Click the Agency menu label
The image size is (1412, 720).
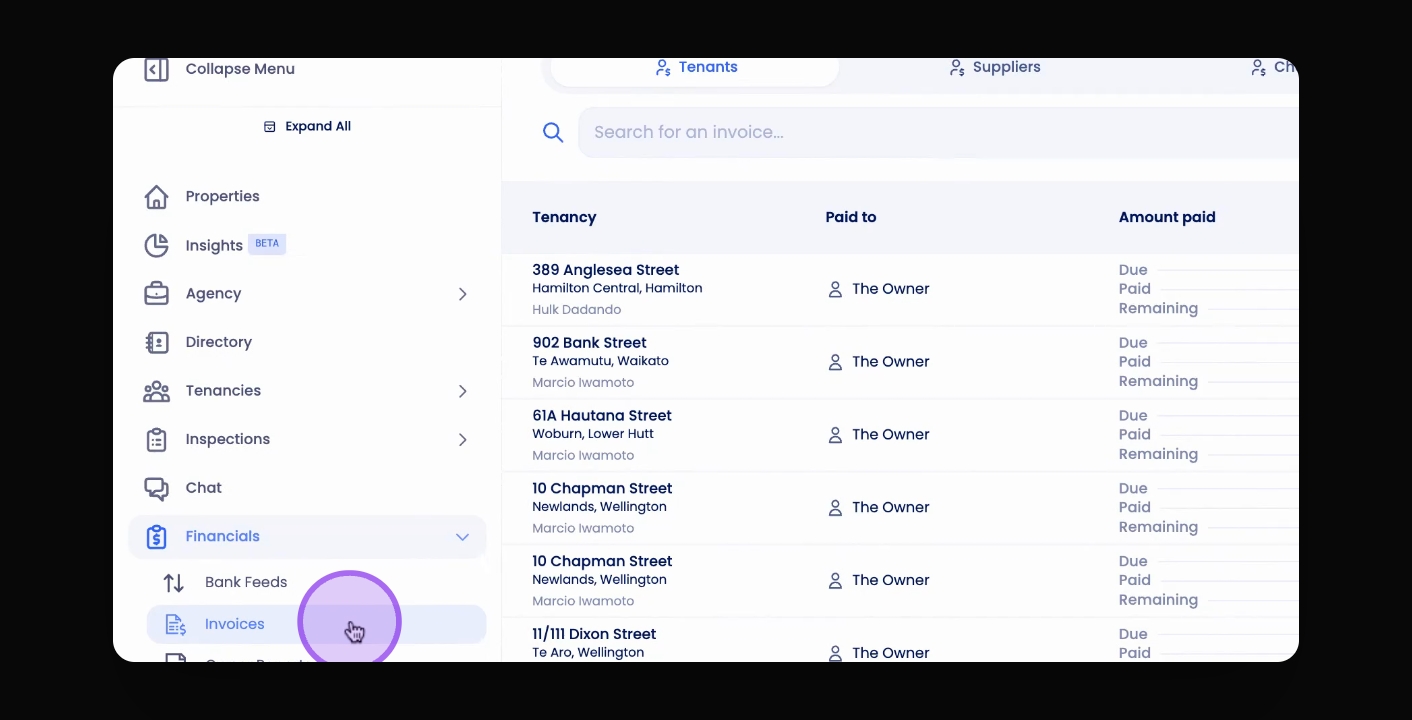[213, 294]
